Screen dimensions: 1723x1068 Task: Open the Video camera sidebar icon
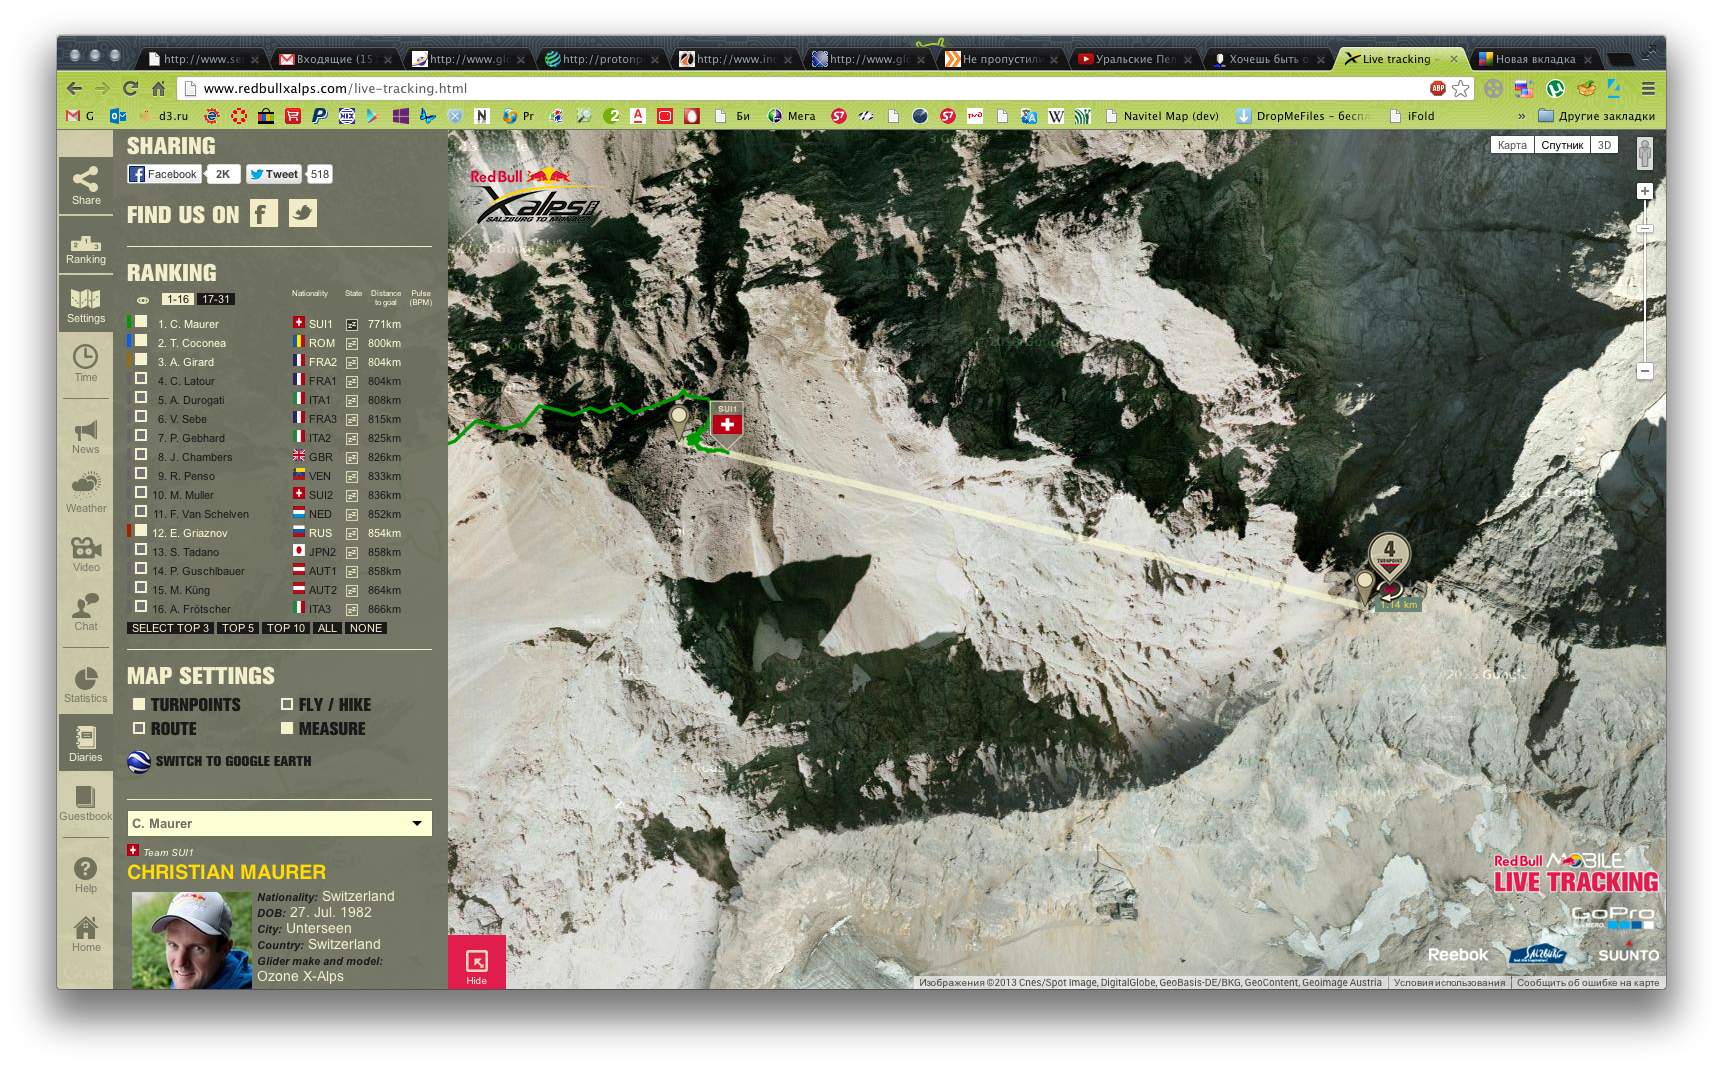click(85, 553)
